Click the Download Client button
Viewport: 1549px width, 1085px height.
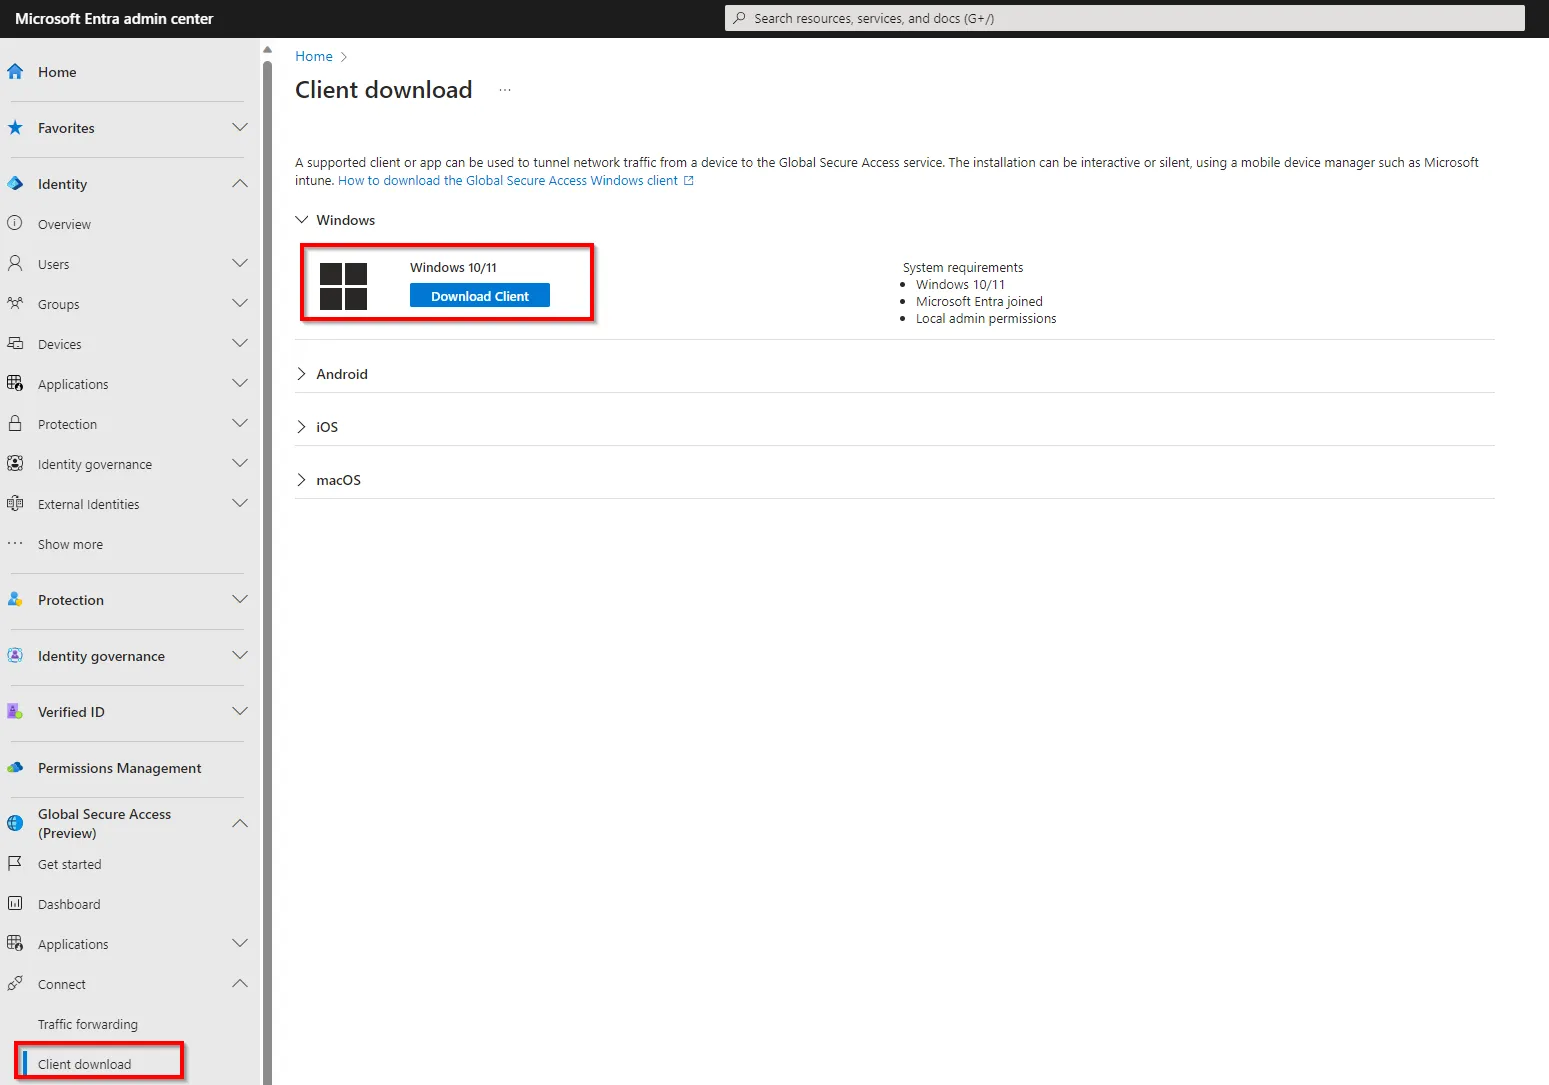(480, 296)
